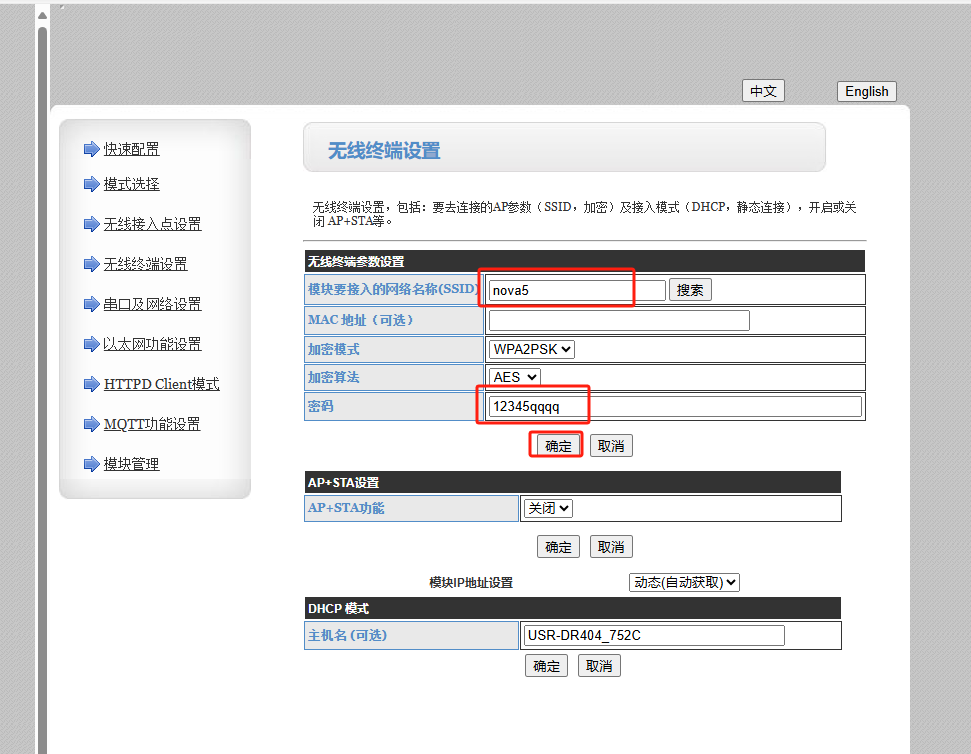
Task: Open the 加密模式 WPA2PSK dropdown
Action: click(x=531, y=349)
